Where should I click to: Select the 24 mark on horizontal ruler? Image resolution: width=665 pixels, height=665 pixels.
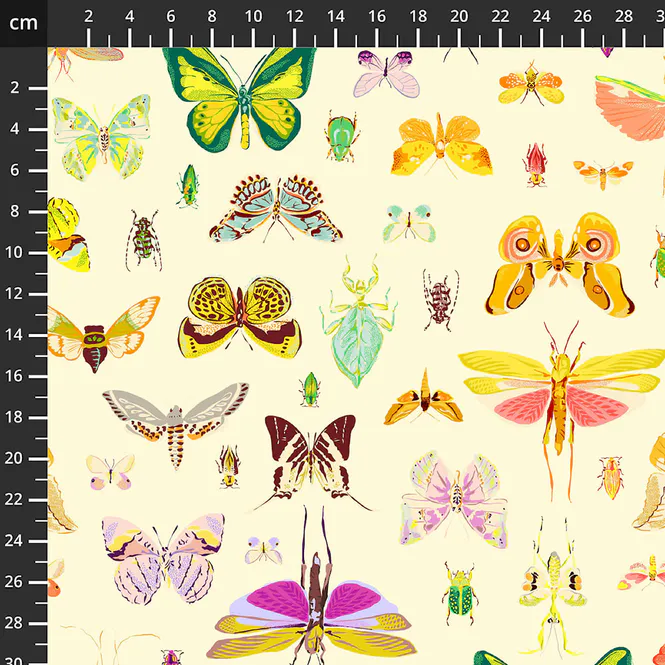click(x=541, y=17)
